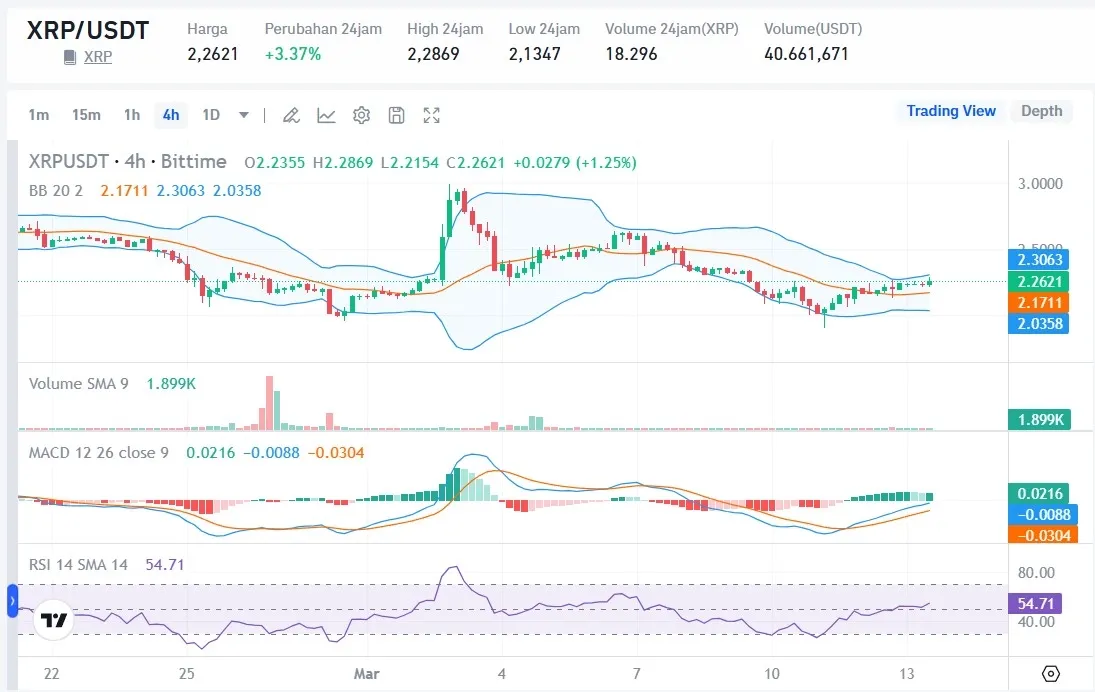Click the 54.71 RSI axis tag
The height and width of the screenshot is (692, 1095).
[1035, 603]
